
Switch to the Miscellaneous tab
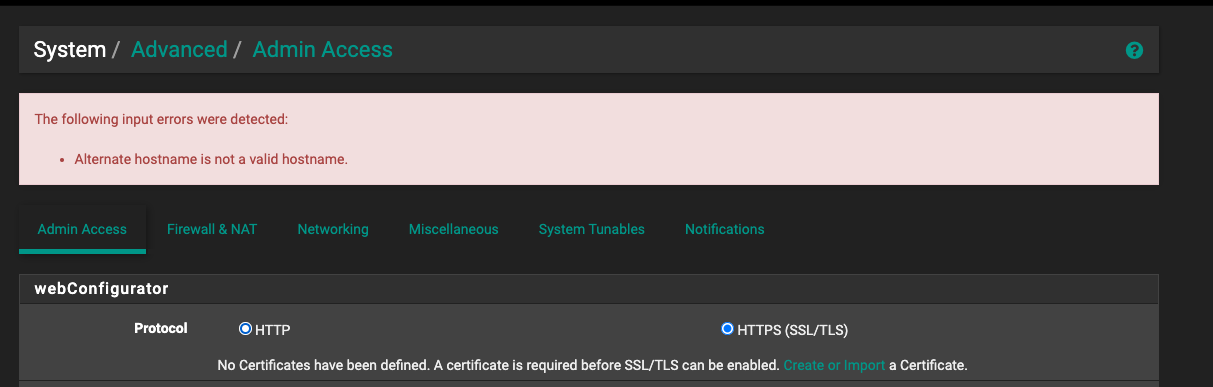453,229
